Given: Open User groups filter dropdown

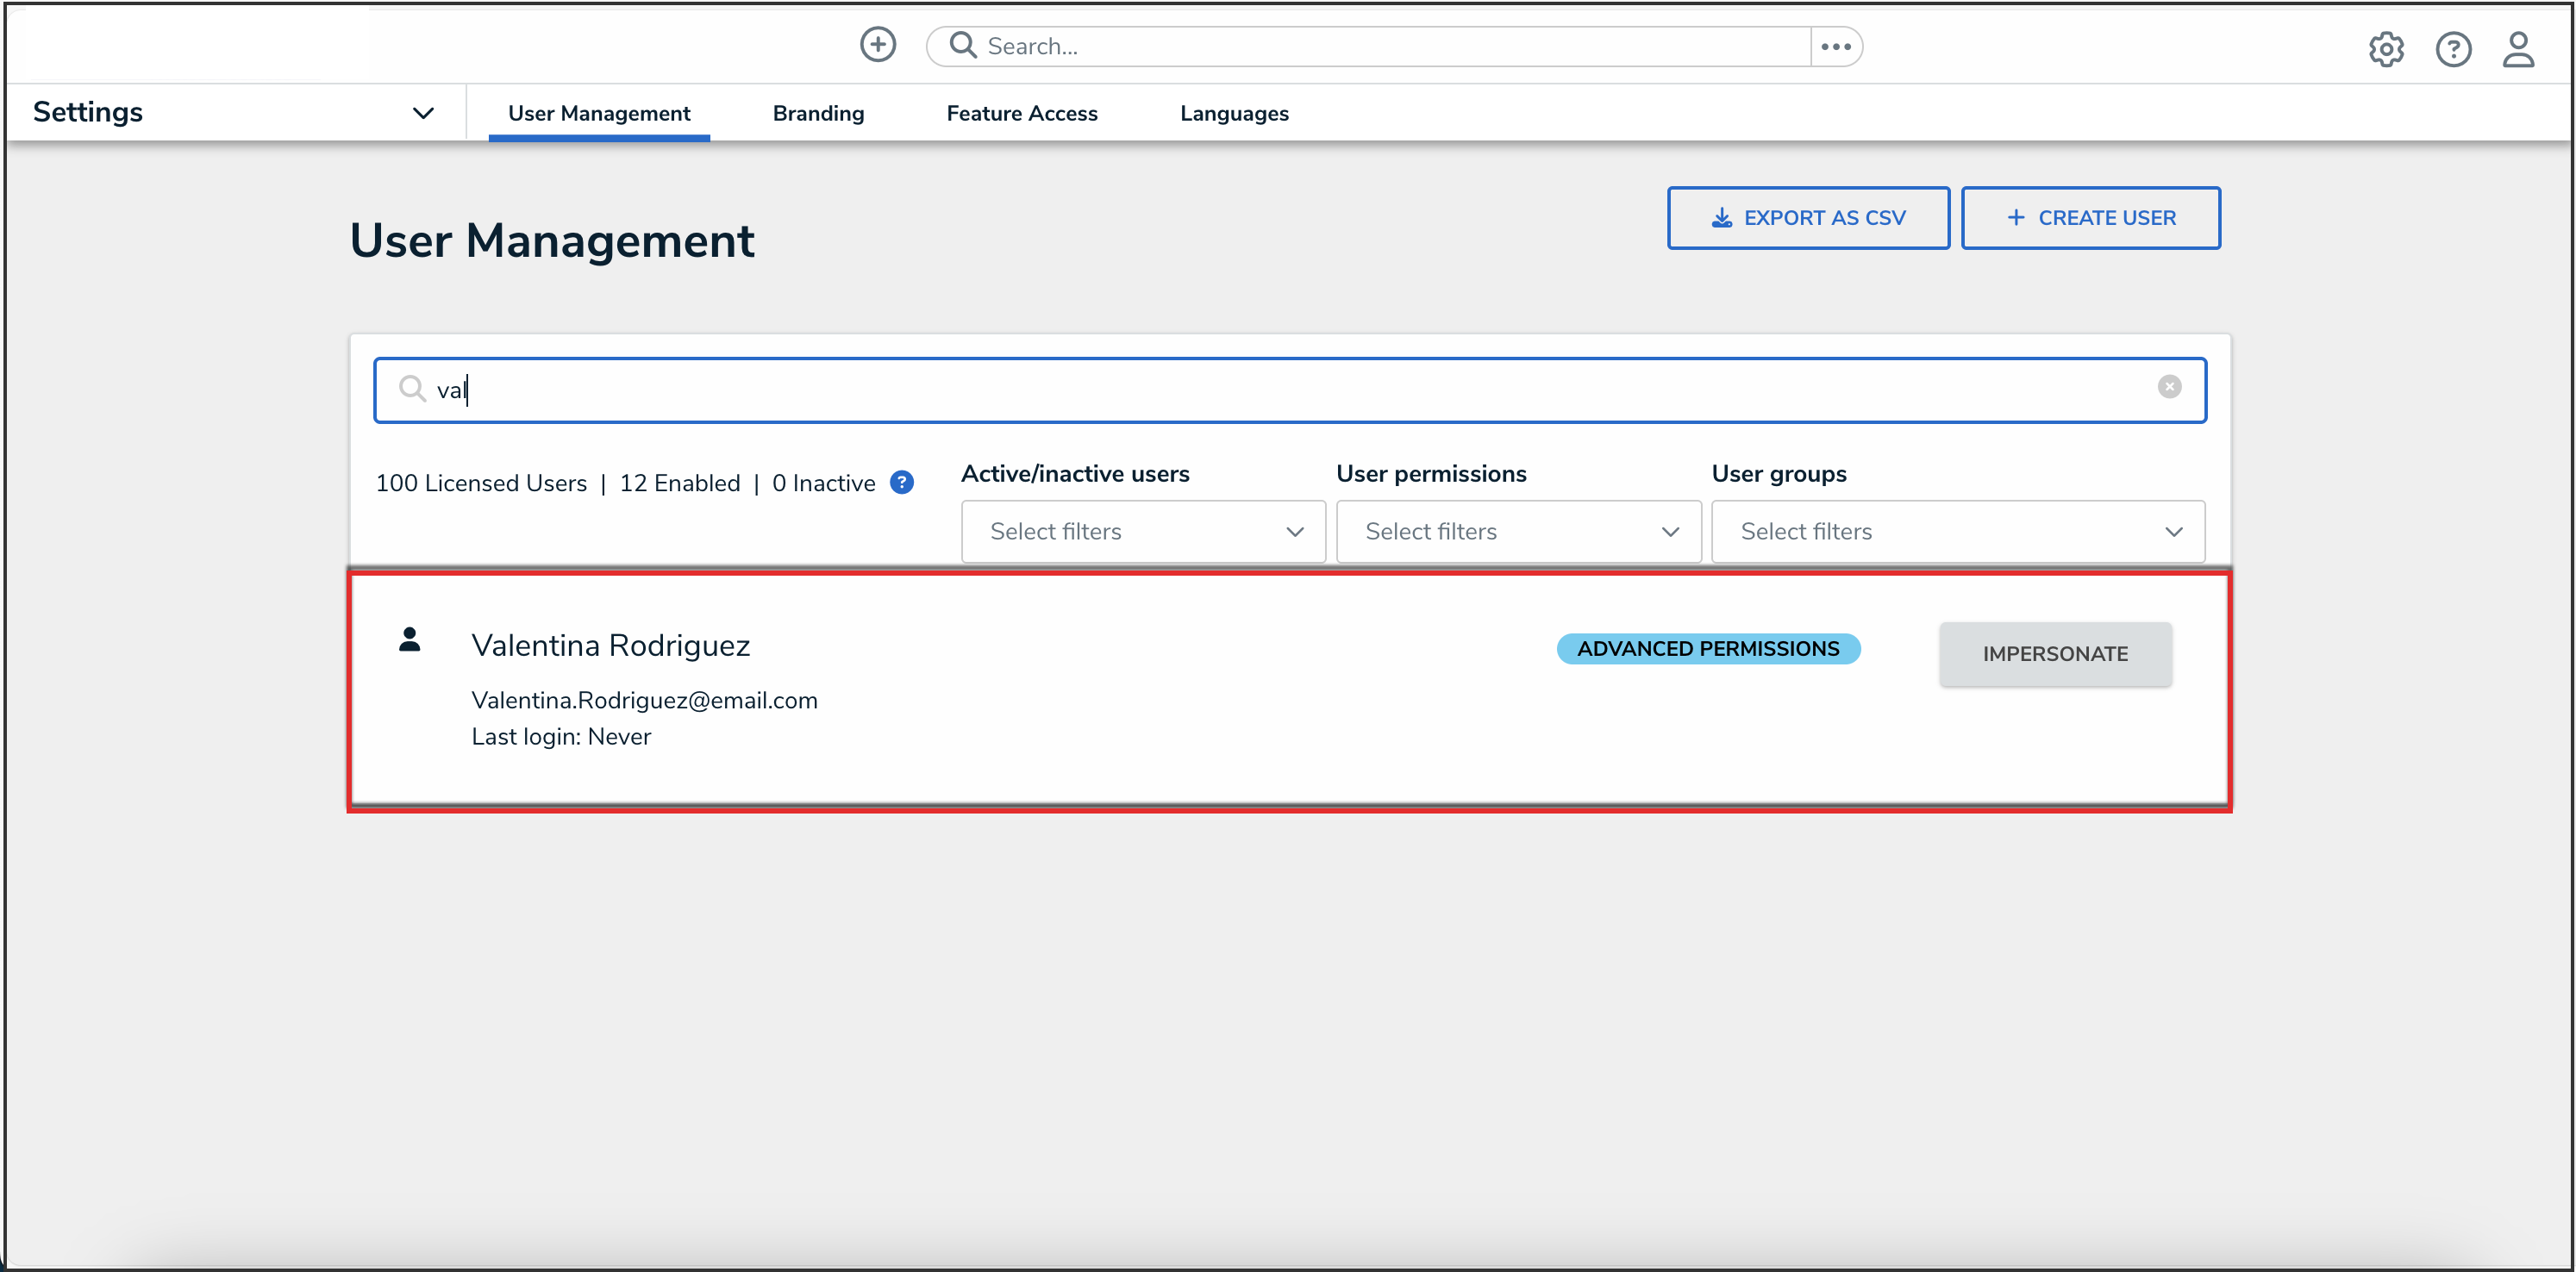Looking at the screenshot, I should point(1957,532).
